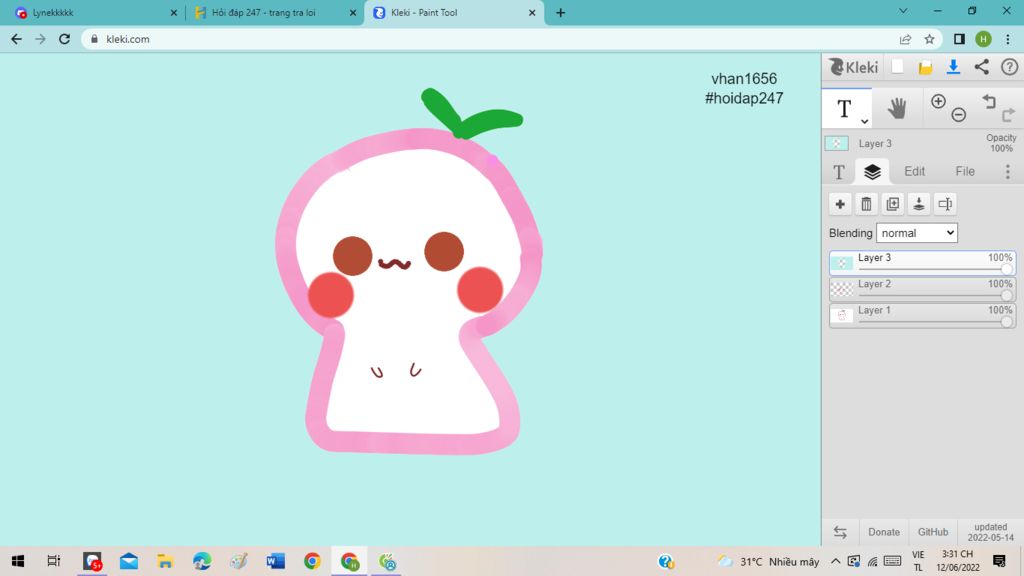The width and height of the screenshot is (1024, 576).
Task: Open the Blending mode dropdown
Action: 917,233
